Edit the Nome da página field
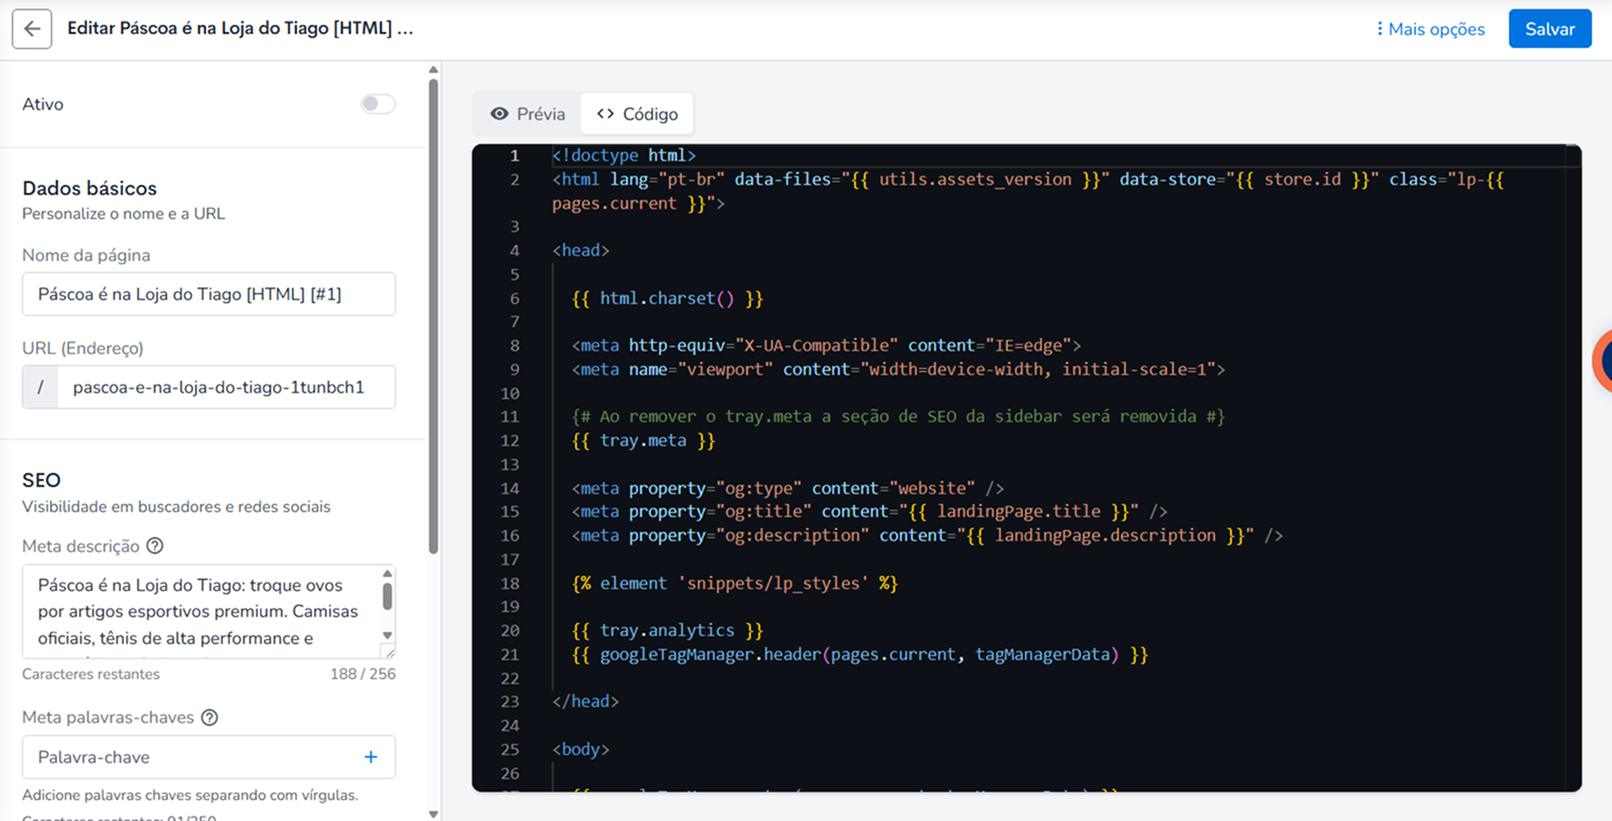The image size is (1612, 821). [209, 294]
